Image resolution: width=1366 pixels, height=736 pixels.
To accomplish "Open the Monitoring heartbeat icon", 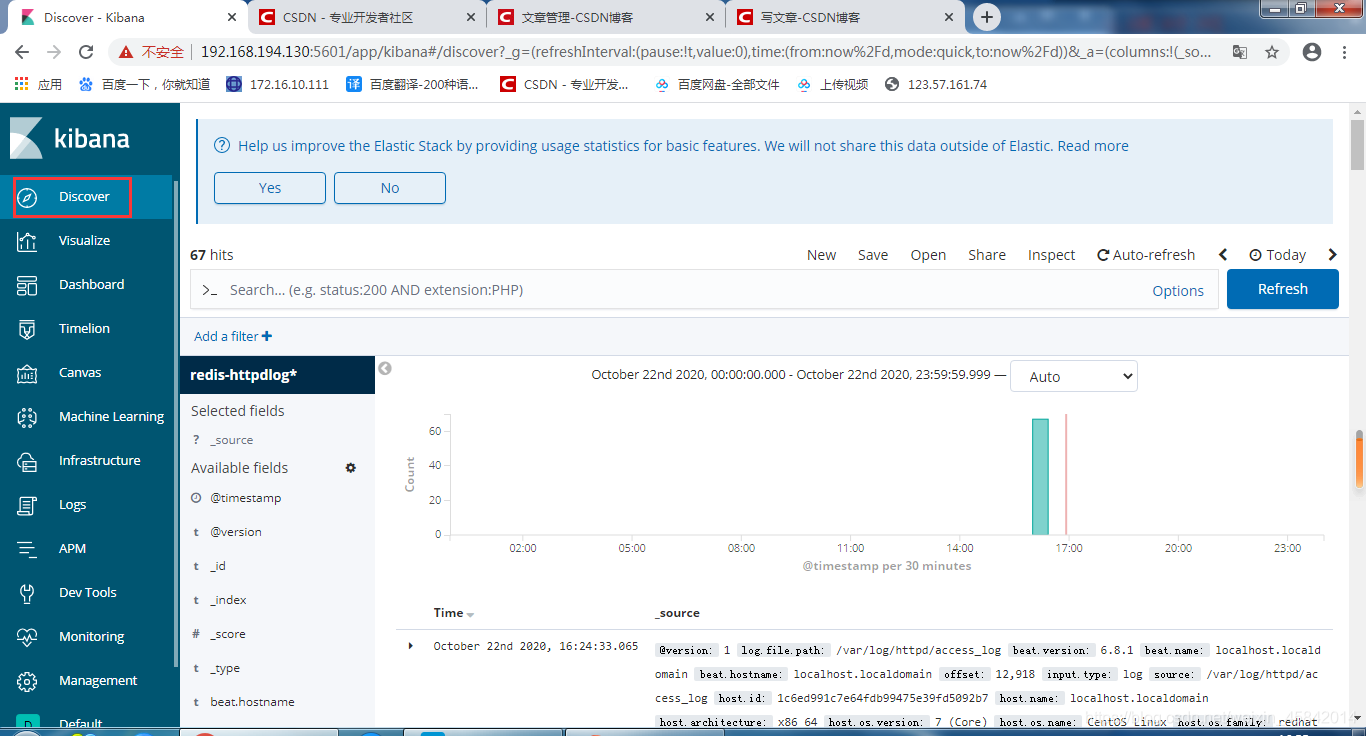I will point(28,637).
